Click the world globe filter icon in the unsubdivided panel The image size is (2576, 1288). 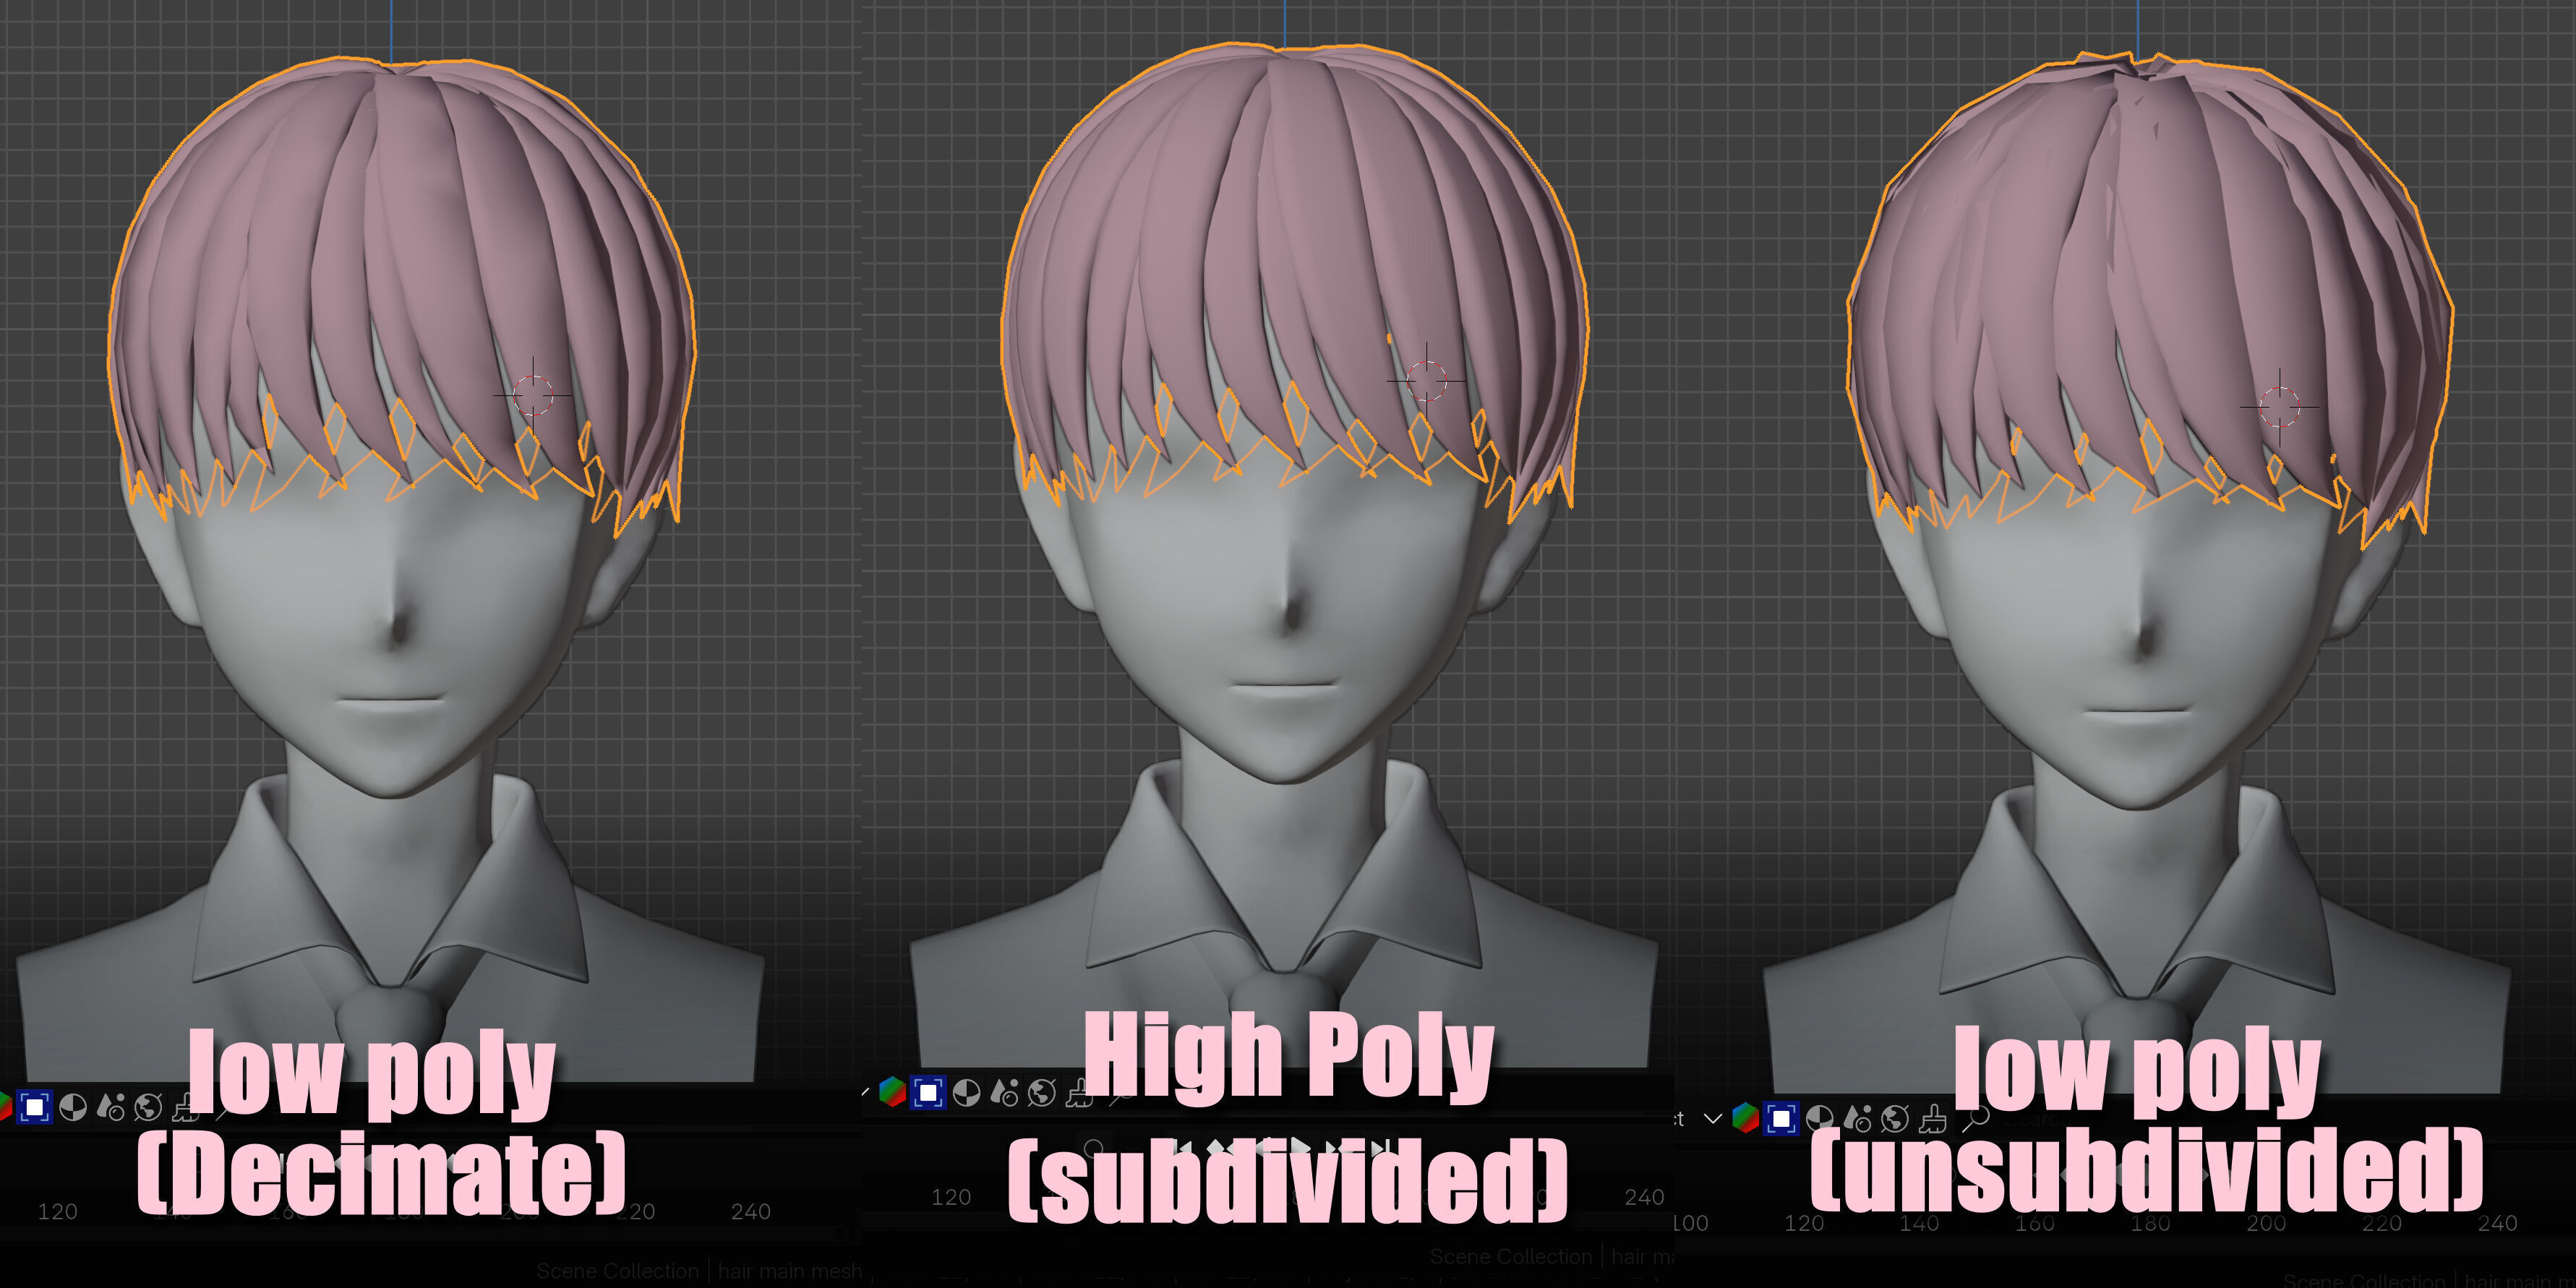coord(1895,1118)
